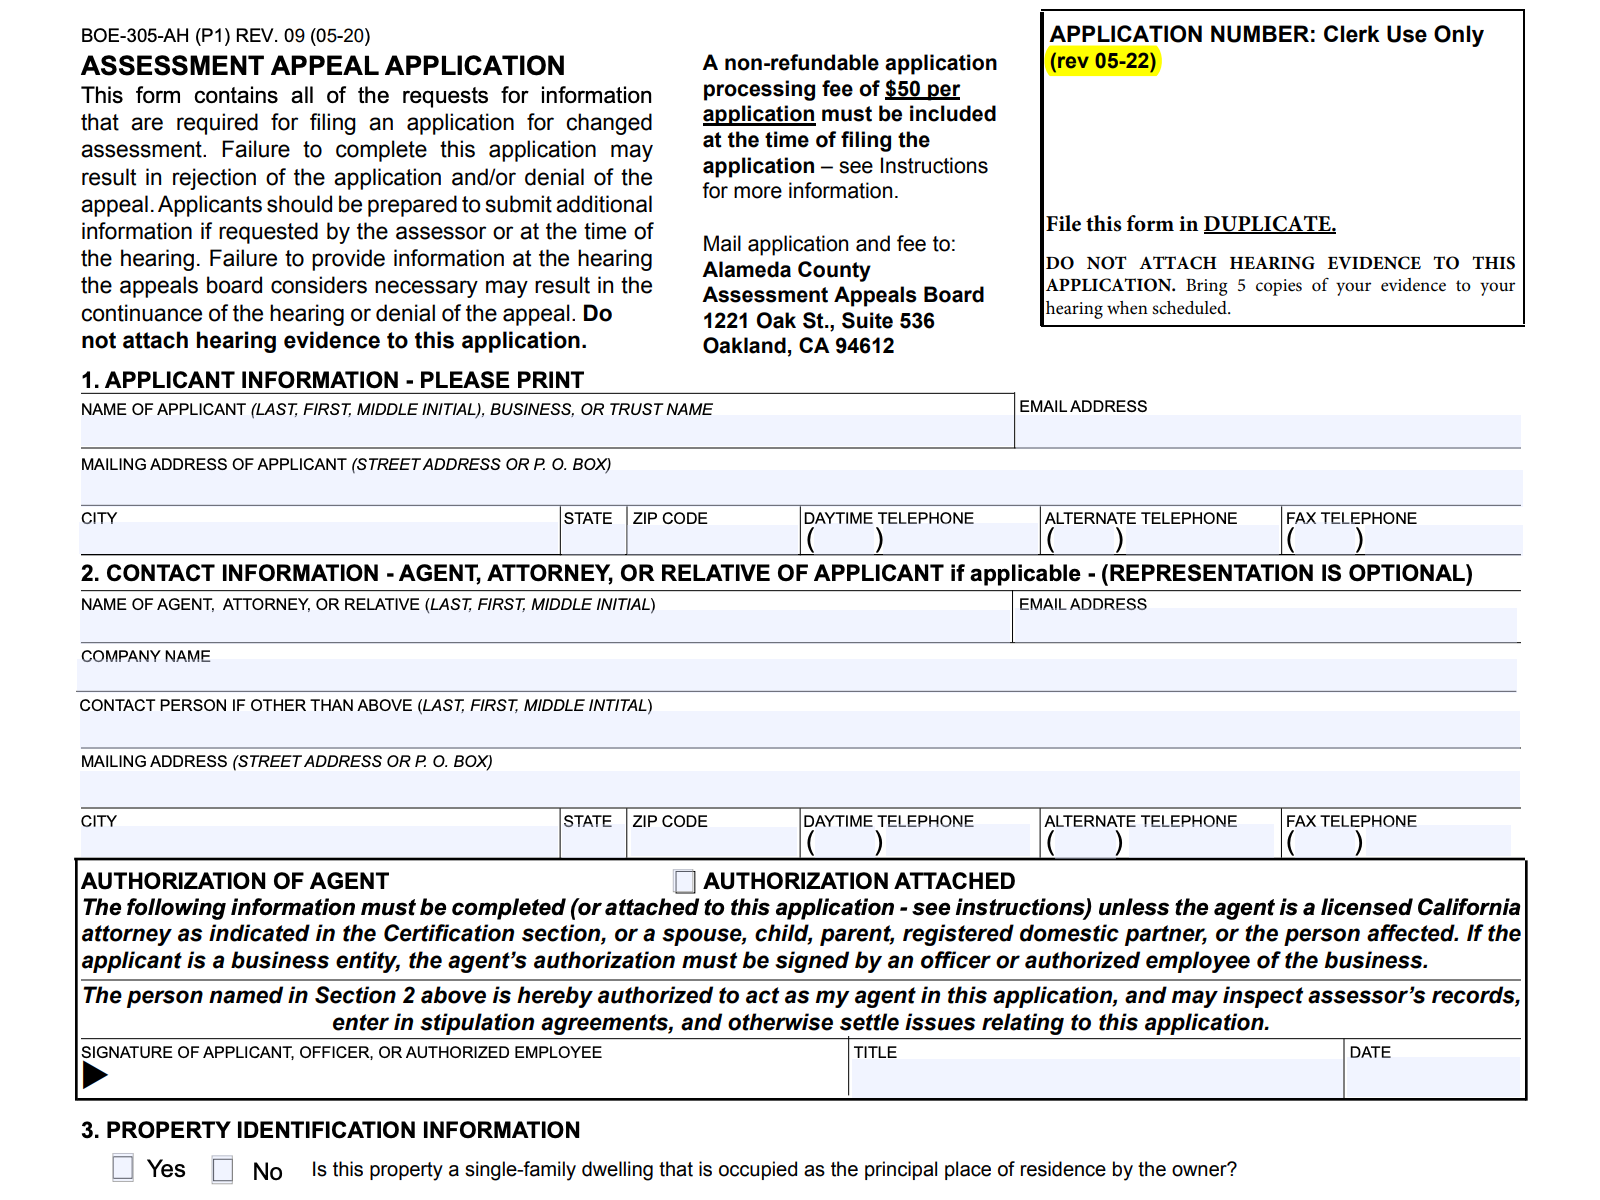Click the Name of Agent, Attorney field
This screenshot has width=1600, height=1200.
point(546,626)
